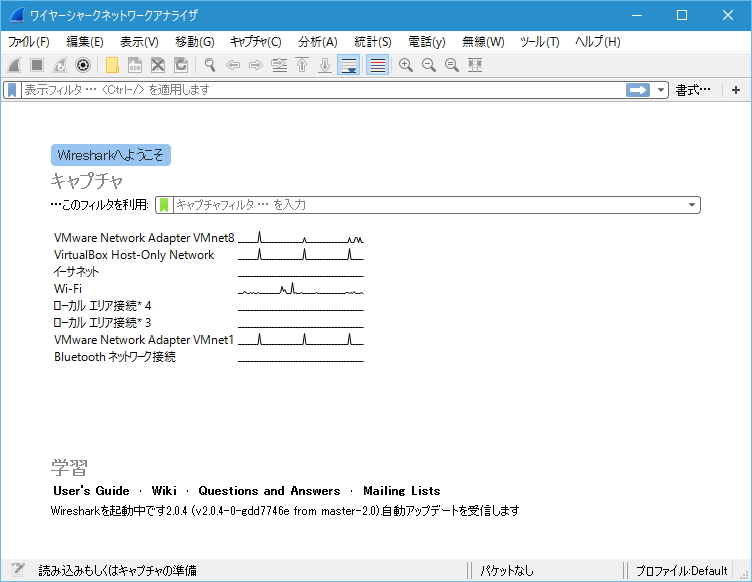Click into the capture filter input field
This screenshot has height=582, width=752.
[429, 205]
